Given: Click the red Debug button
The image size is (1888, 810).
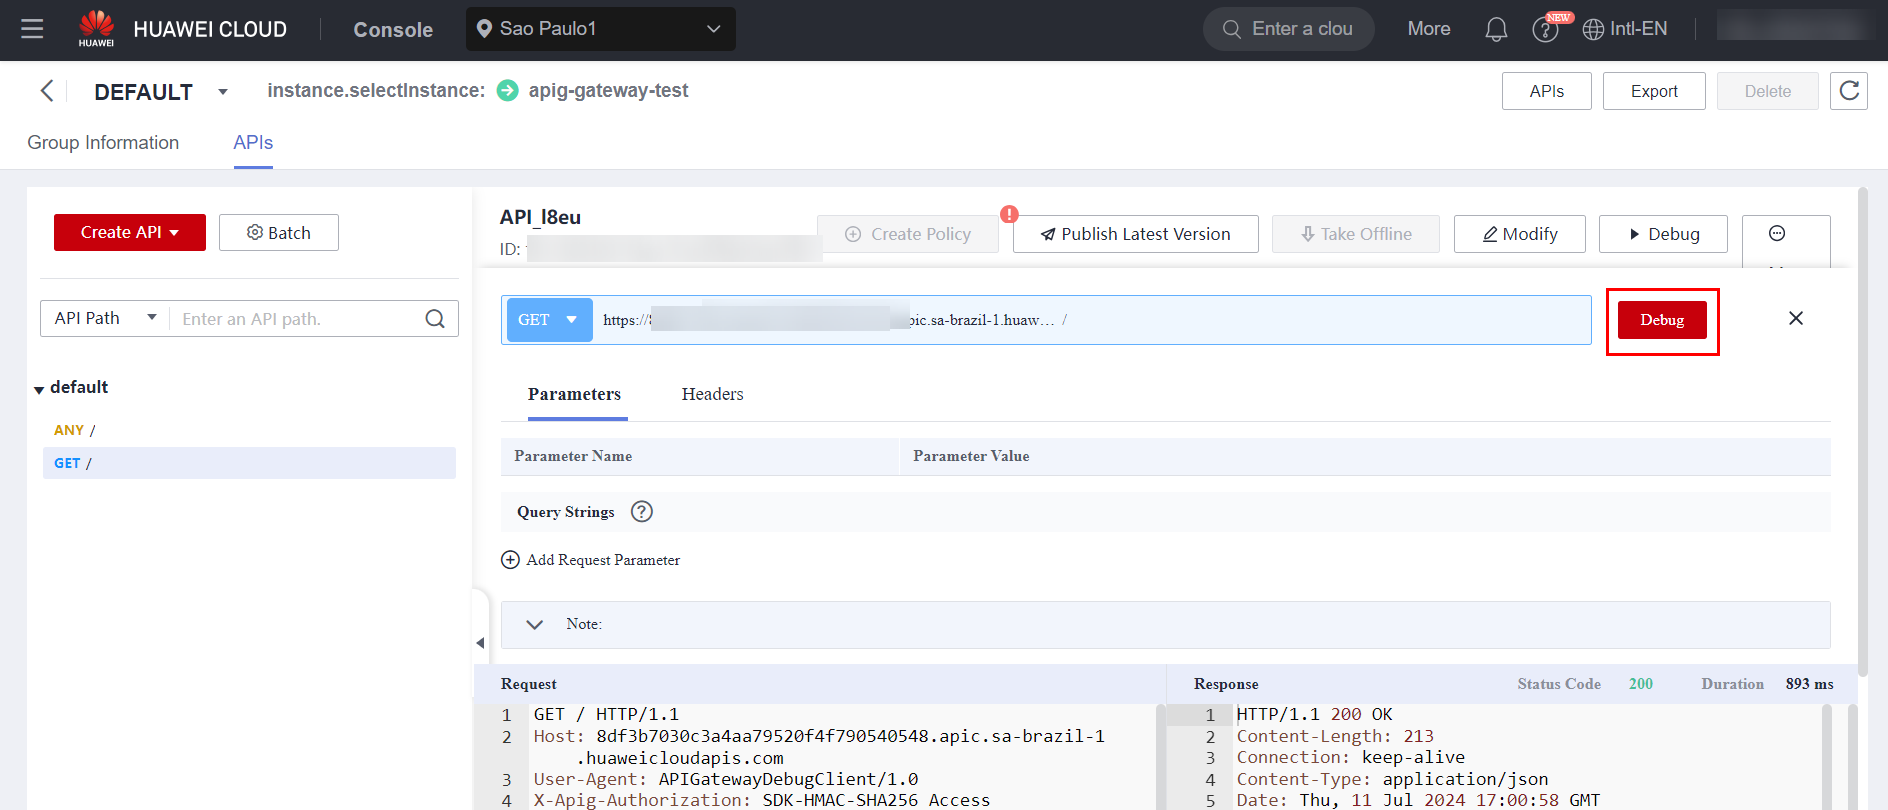Looking at the screenshot, I should [1661, 320].
